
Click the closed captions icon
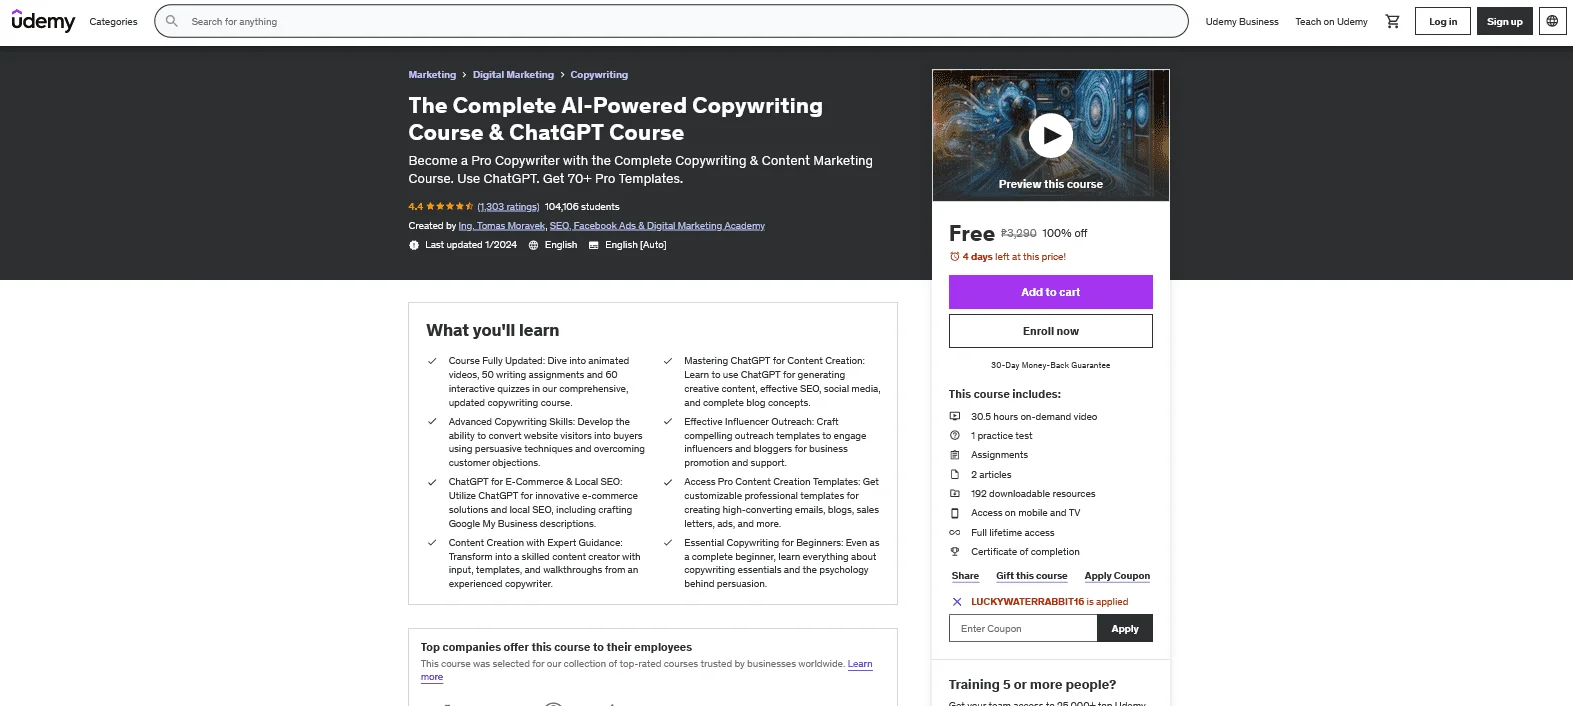[x=594, y=245]
